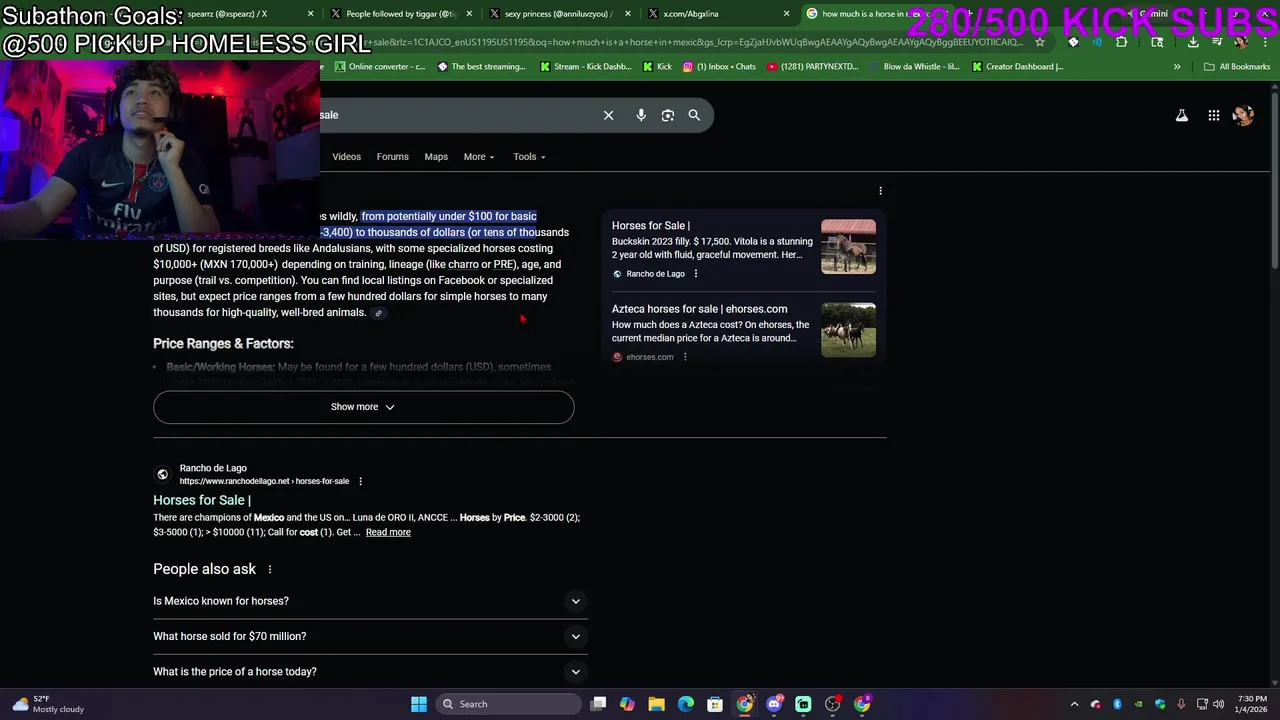
Task: Open Search Labs flask icon
Action: point(1182,115)
